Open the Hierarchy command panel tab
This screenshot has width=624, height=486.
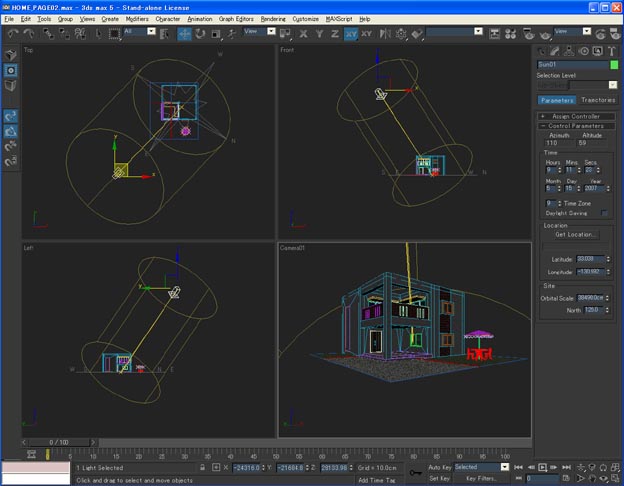569,51
